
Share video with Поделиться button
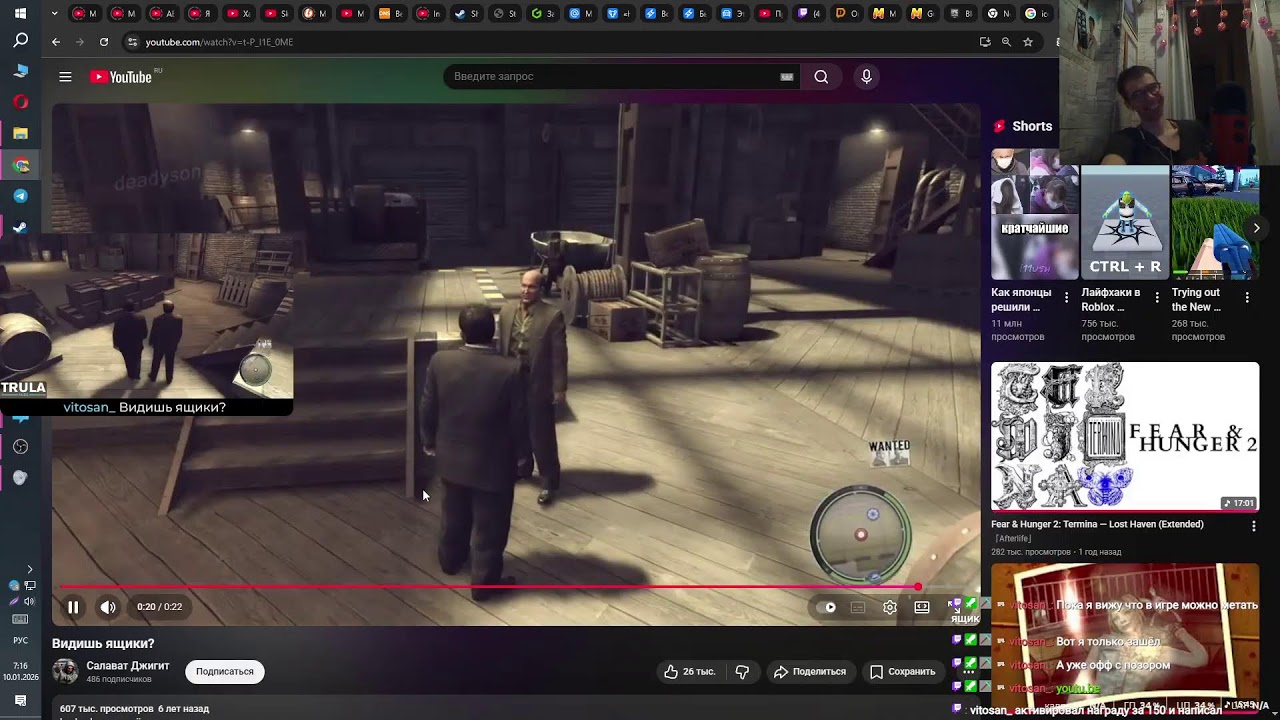tap(810, 672)
